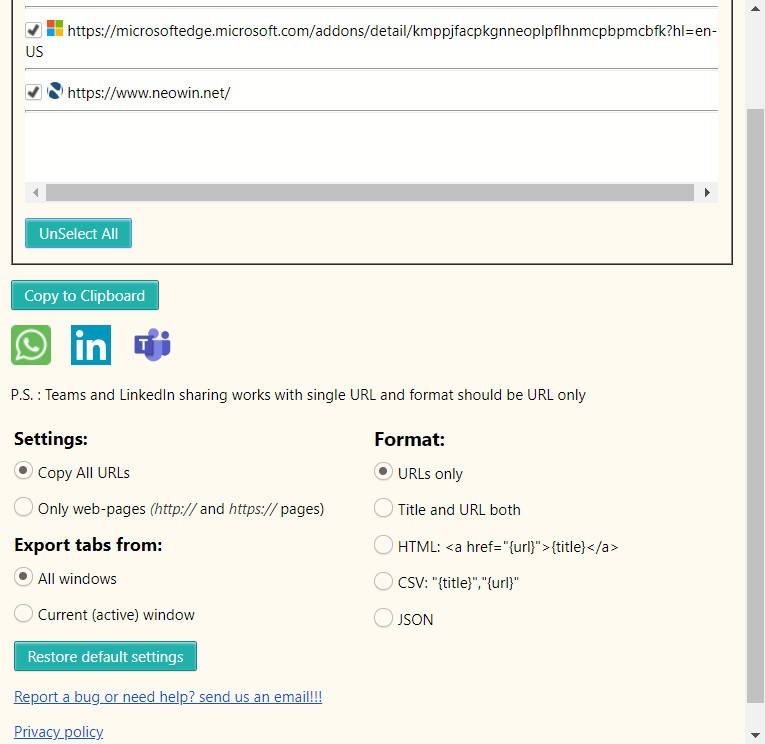
Task: Select the CSV format option
Action: click(x=383, y=581)
